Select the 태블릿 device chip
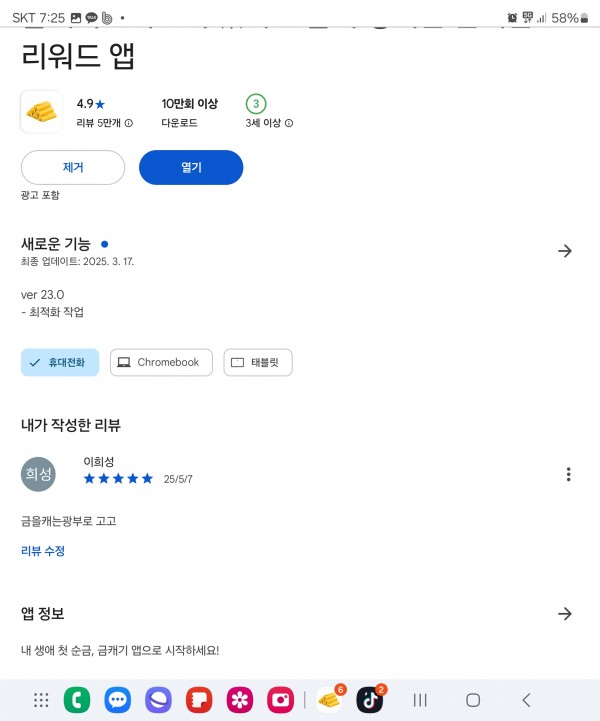The width and height of the screenshot is (600, 721). click(x=258, y=362)
